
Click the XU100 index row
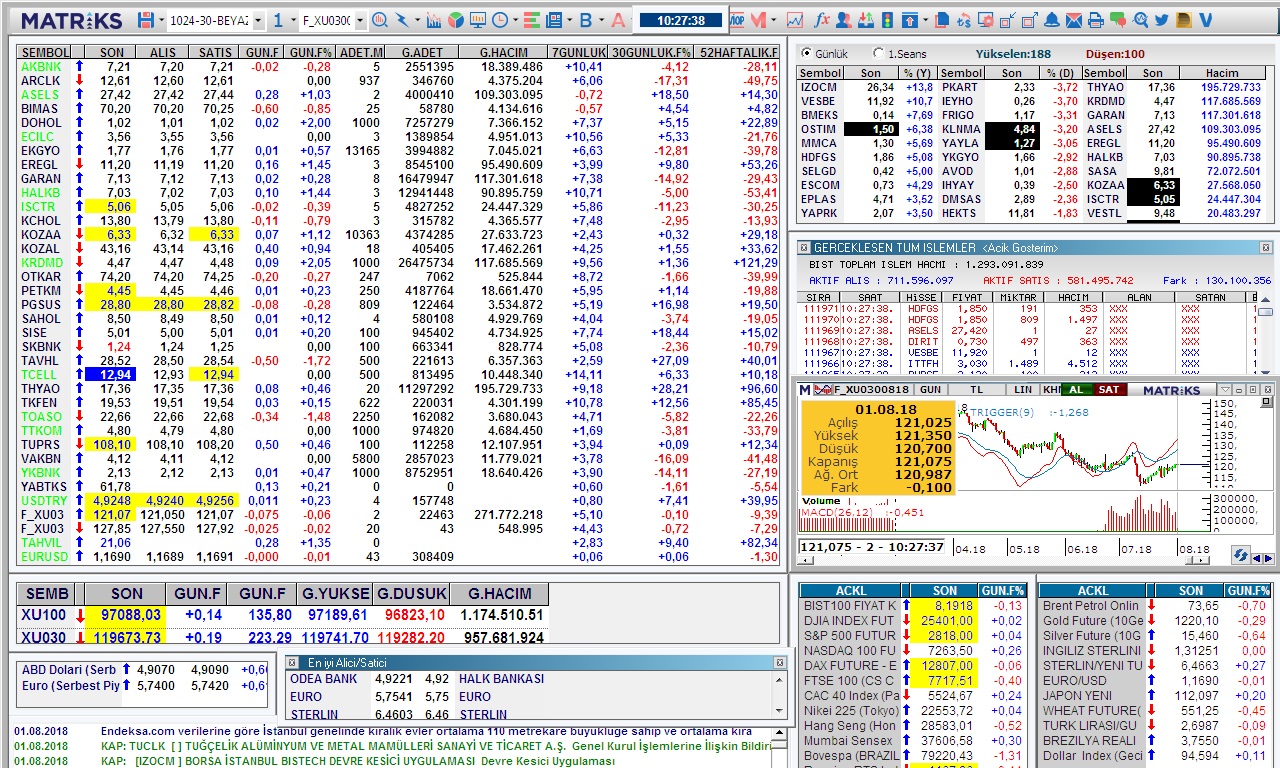(284, 615)
